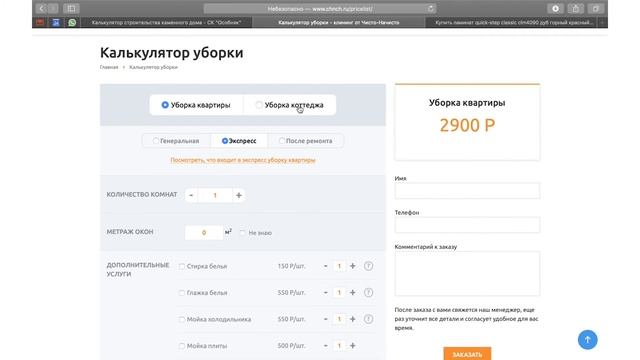Increase Глажка белья quantity

(x=353, y=293)
